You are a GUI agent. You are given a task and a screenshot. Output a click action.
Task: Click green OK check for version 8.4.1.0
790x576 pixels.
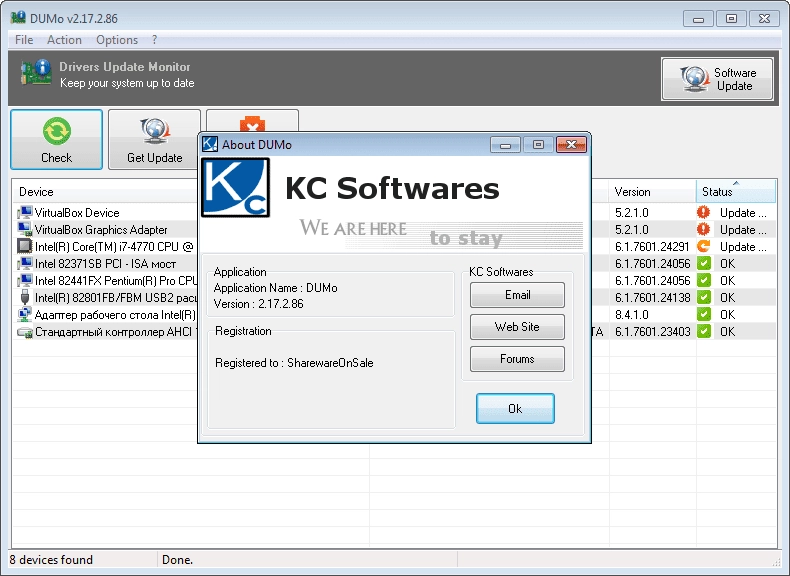(x=704, y=314)
